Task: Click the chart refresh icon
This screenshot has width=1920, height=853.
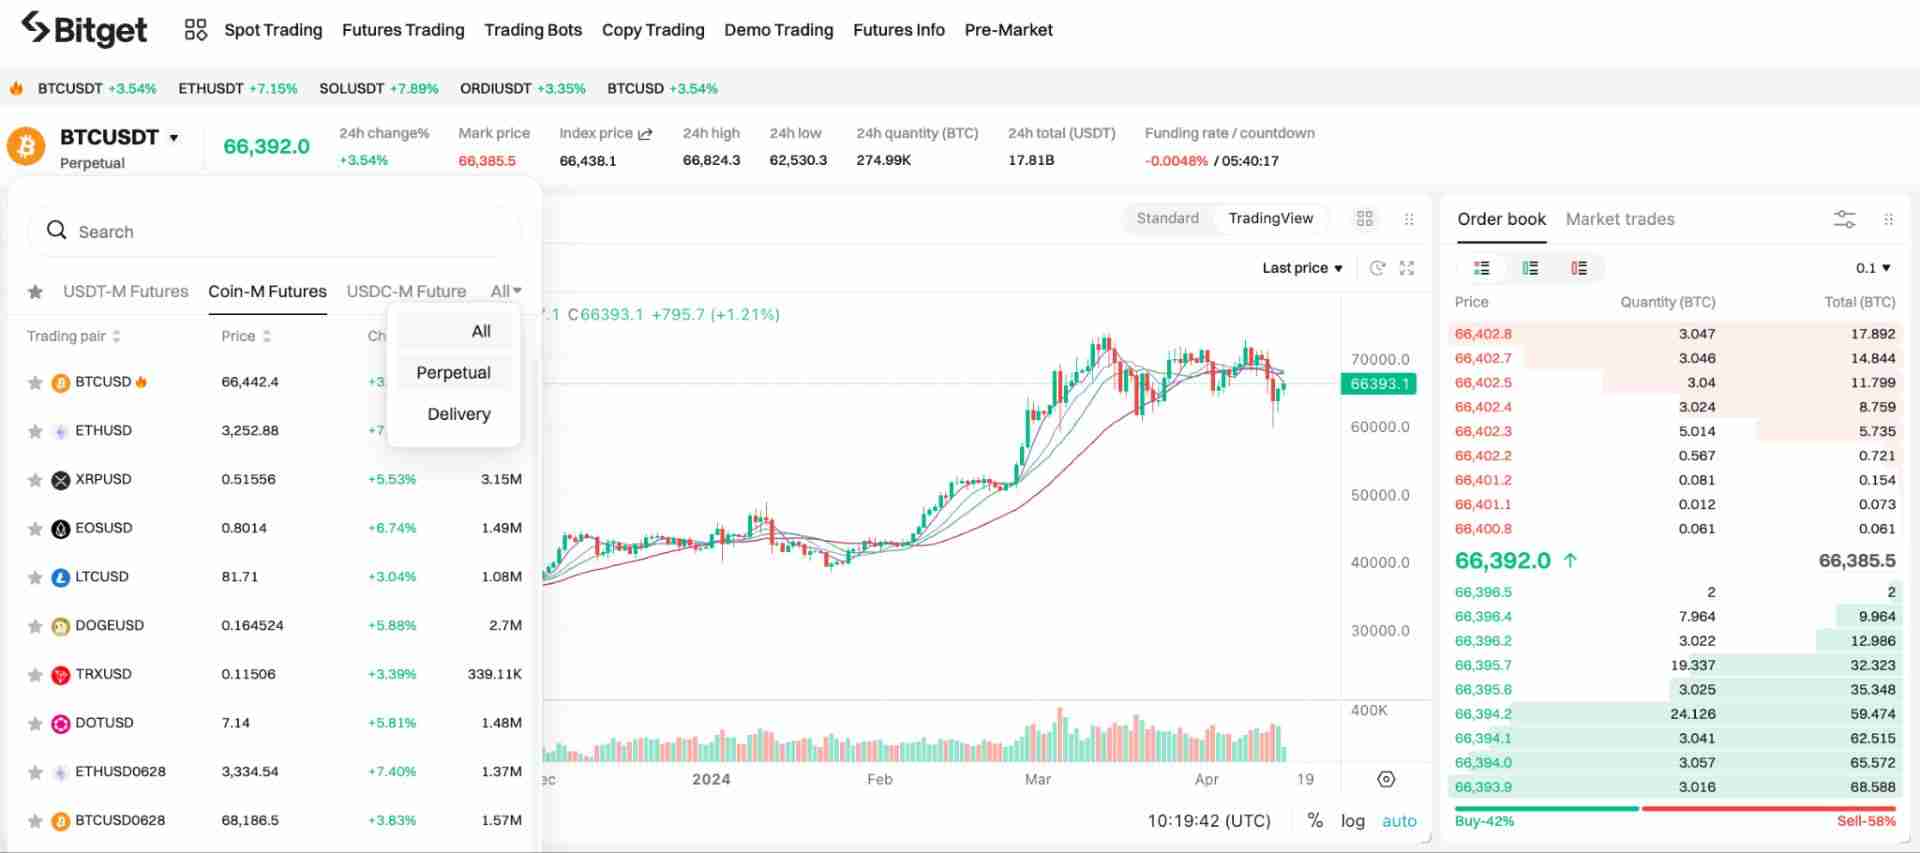Action: [1377, 268]
